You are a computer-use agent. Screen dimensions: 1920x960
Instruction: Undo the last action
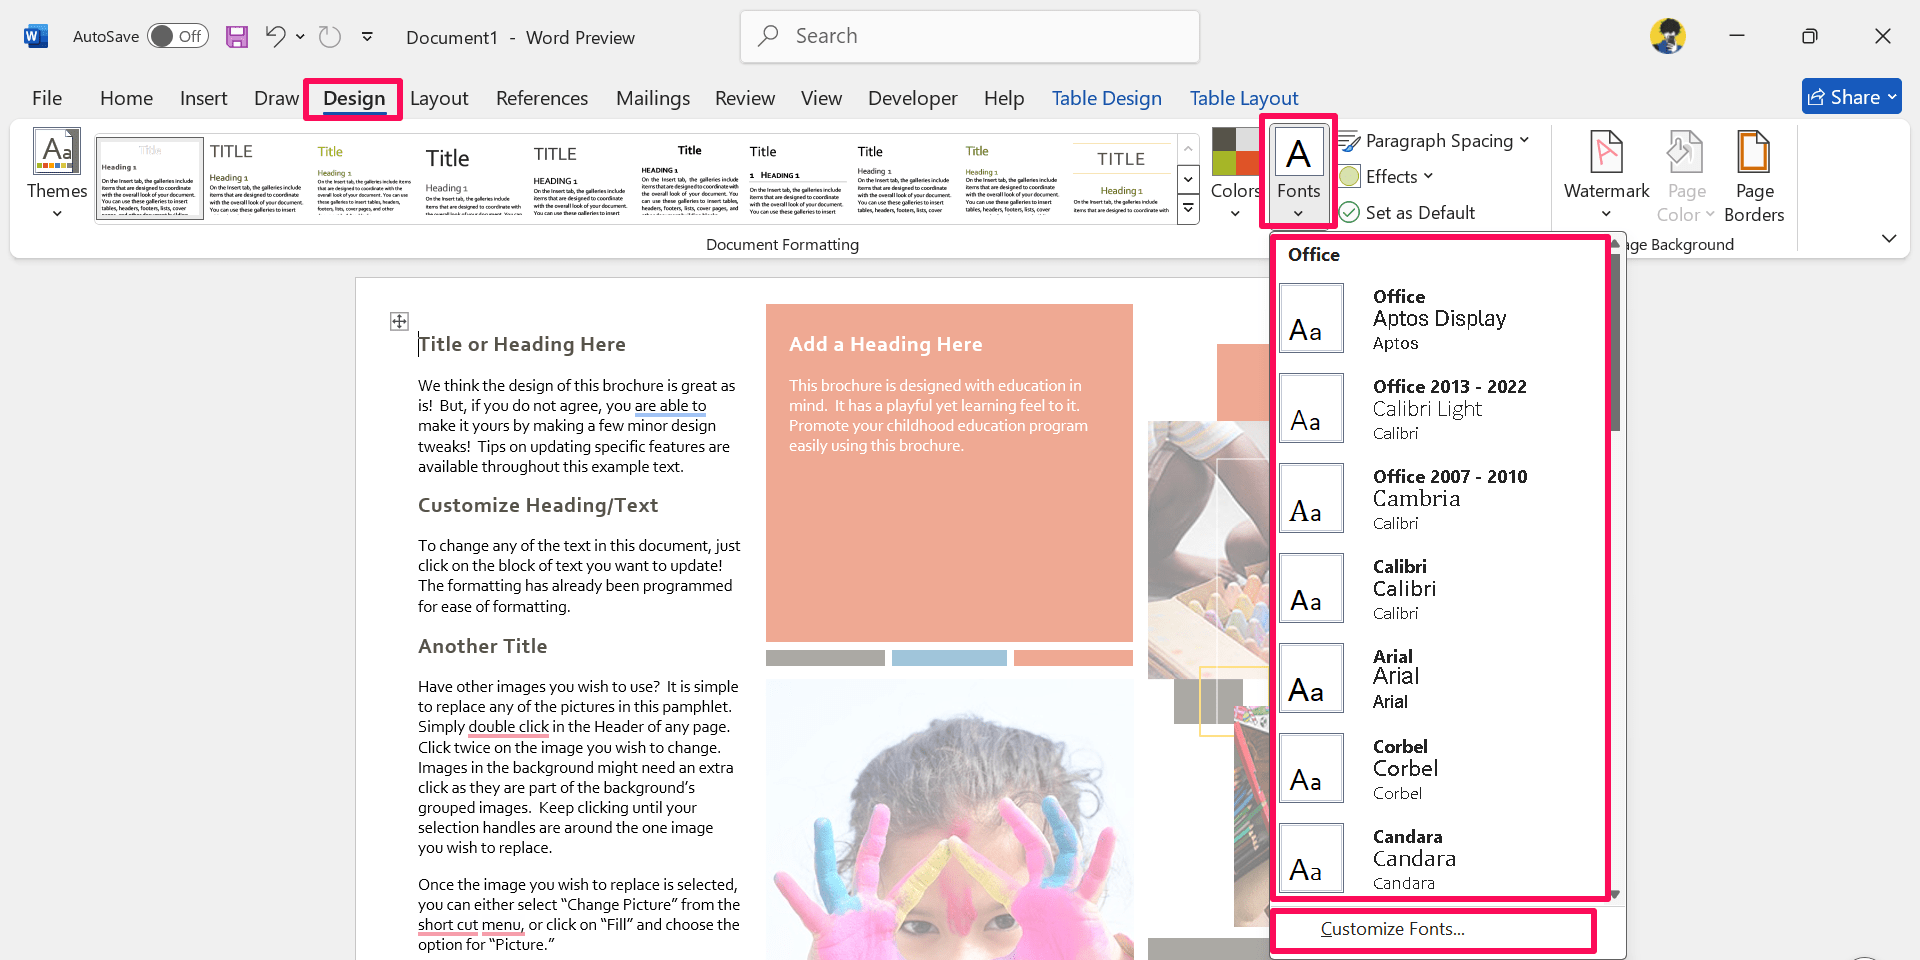276,37
